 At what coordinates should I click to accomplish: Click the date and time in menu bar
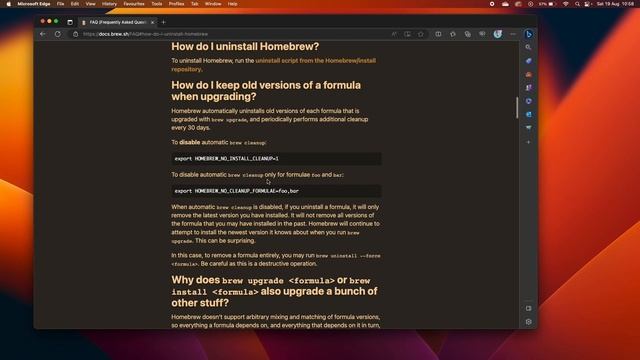point(615,4)
